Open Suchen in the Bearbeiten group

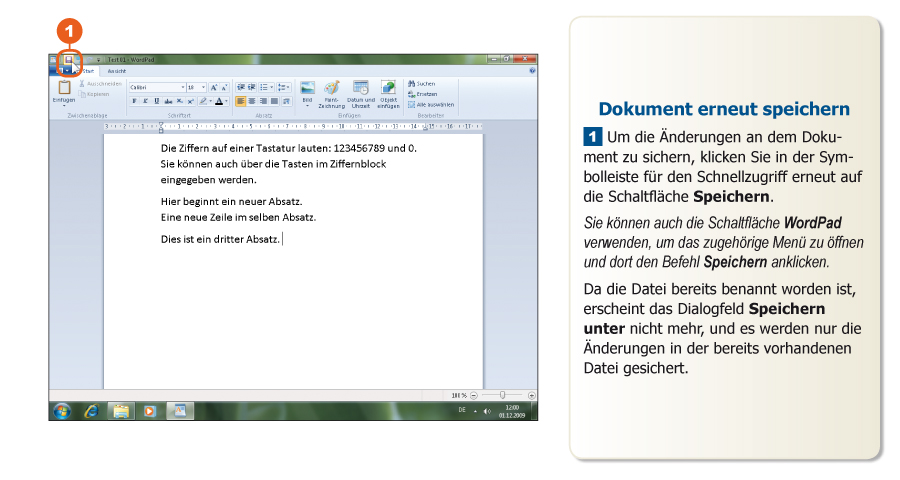pos(421,84)
